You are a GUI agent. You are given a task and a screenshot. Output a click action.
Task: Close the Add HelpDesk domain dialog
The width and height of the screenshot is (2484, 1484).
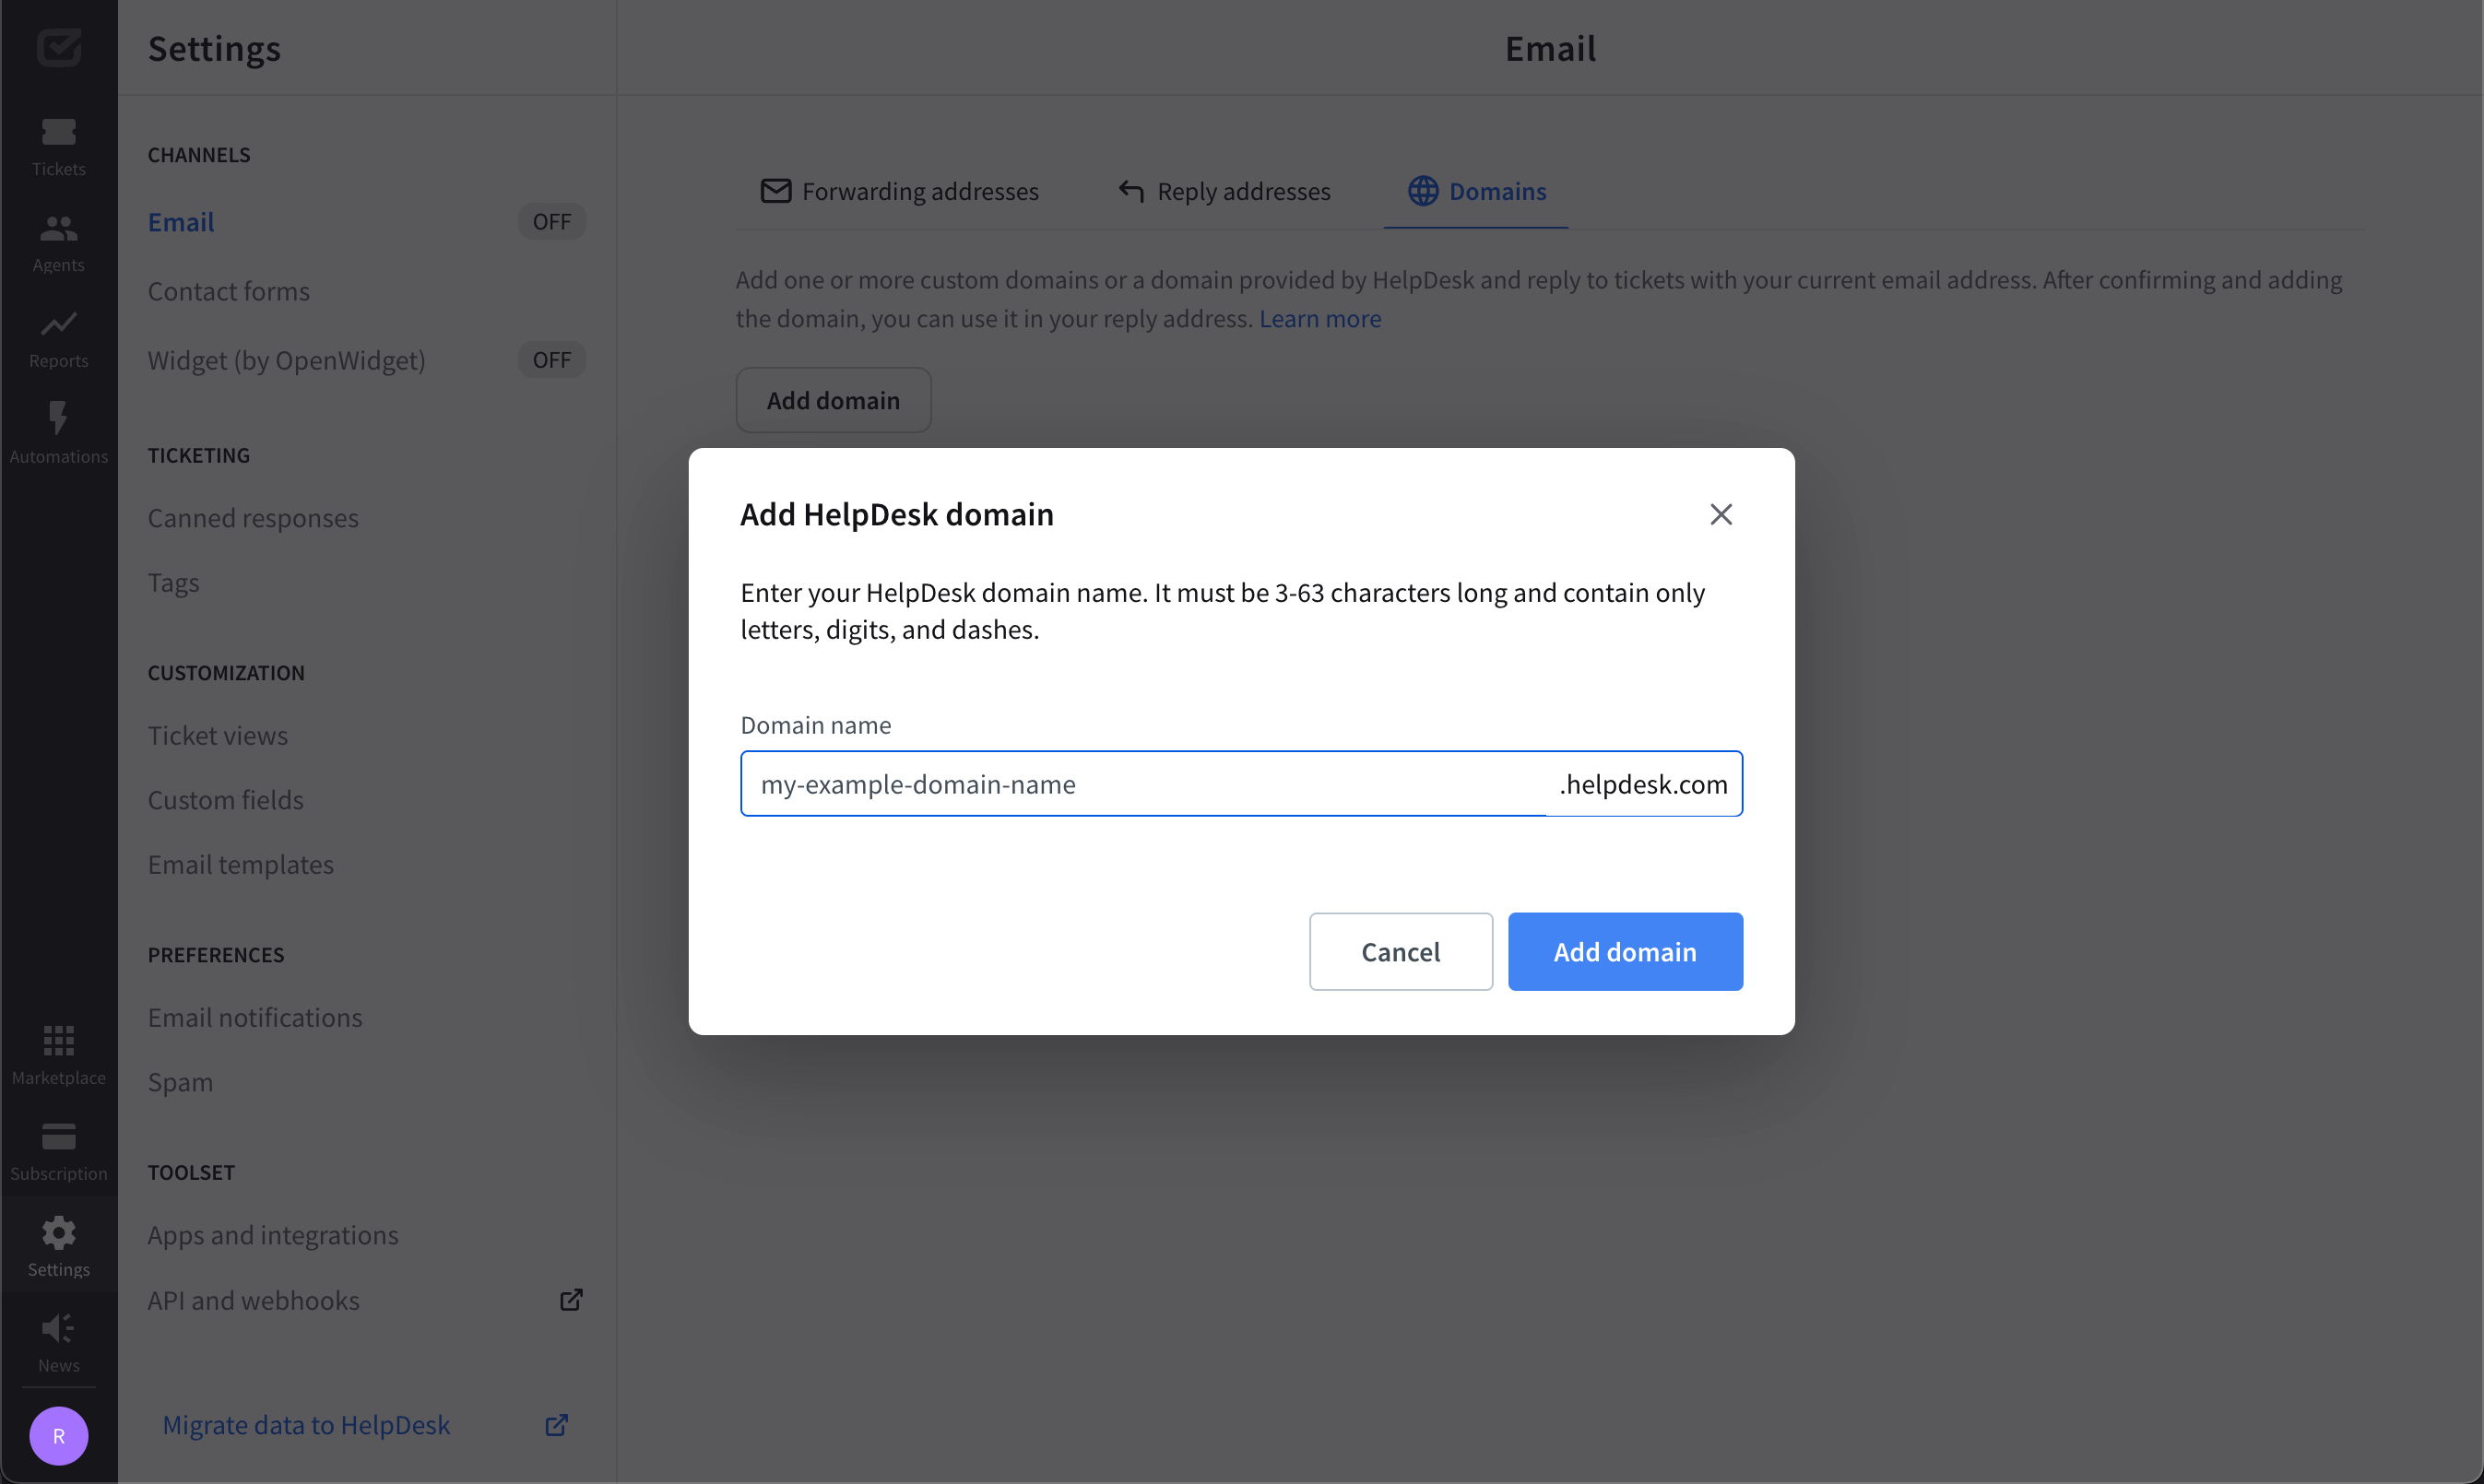tap(1720, 514)
